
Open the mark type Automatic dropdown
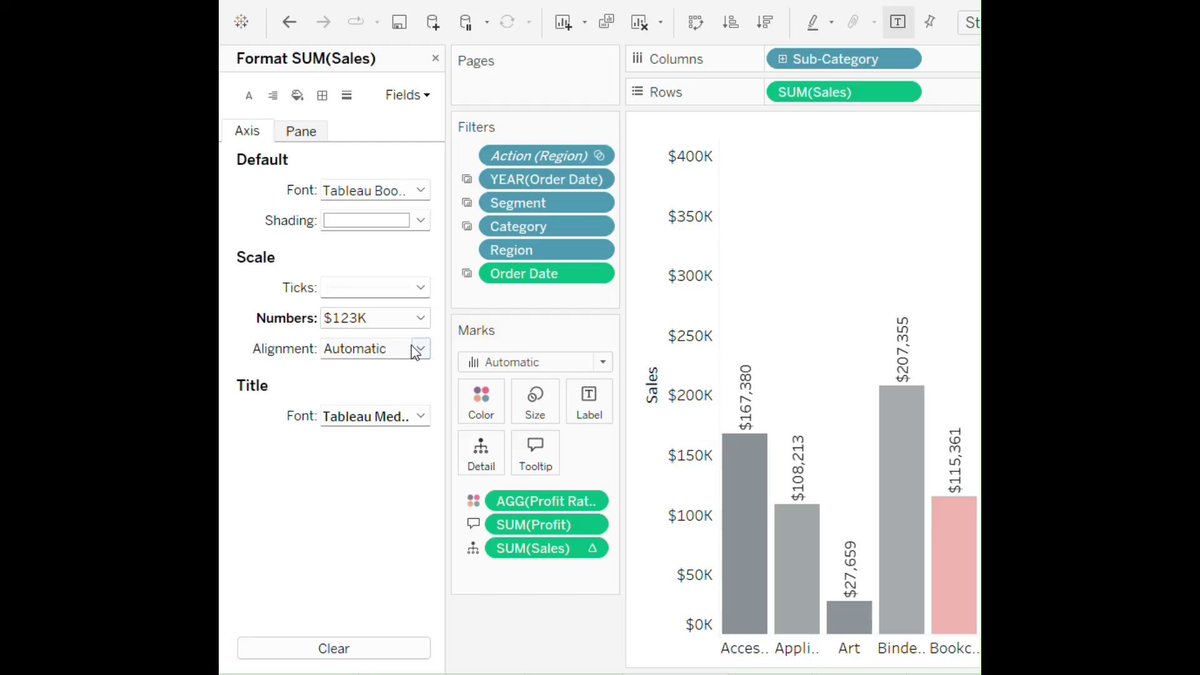click(x=535, y=362)
